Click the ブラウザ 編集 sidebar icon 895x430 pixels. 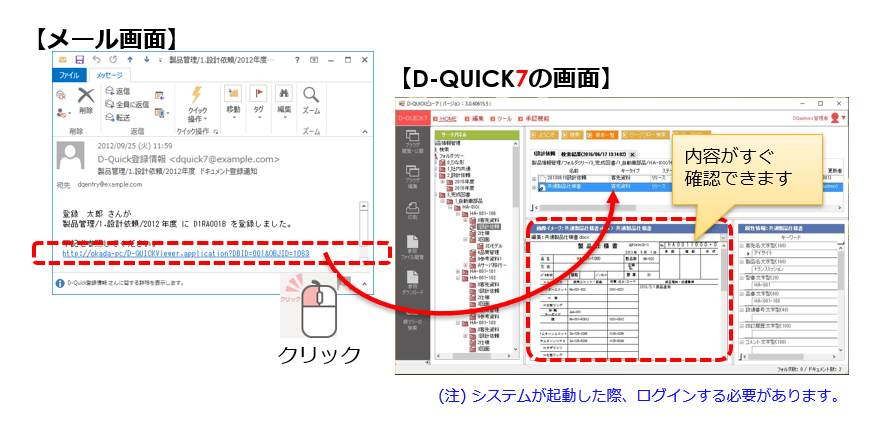(x=412, y=179)
